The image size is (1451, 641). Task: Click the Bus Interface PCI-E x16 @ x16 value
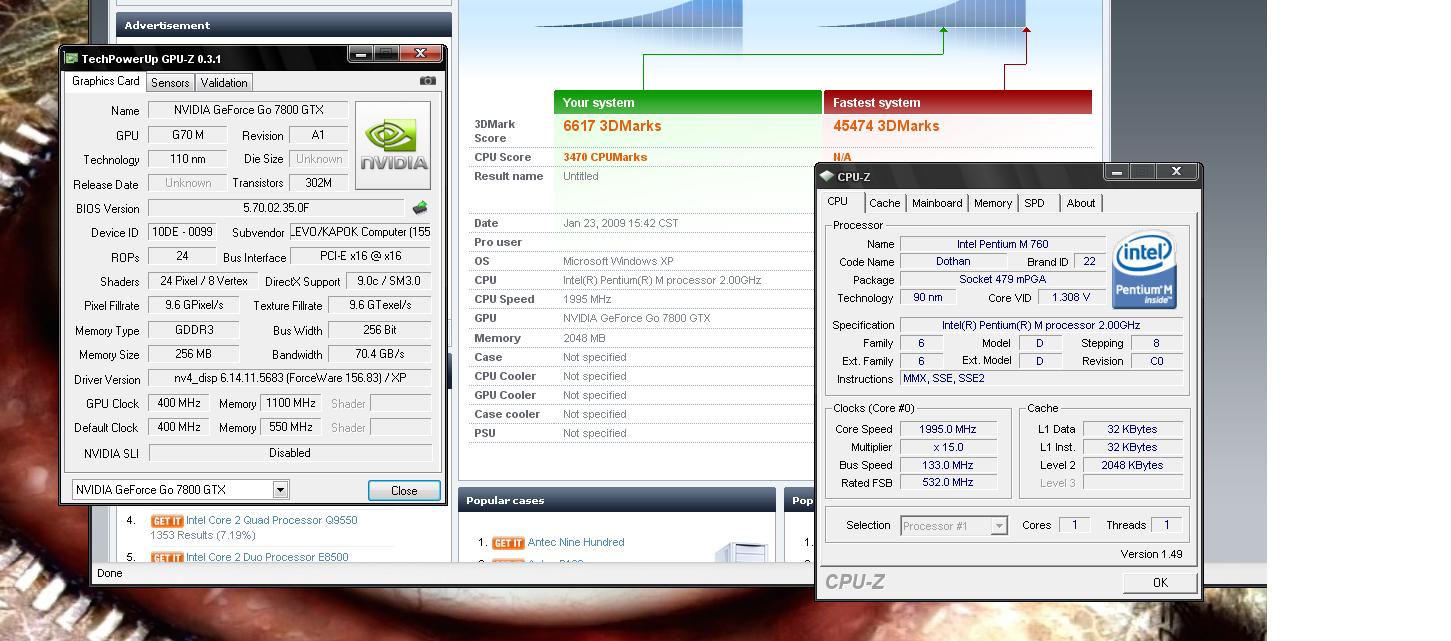pos(361,256)
